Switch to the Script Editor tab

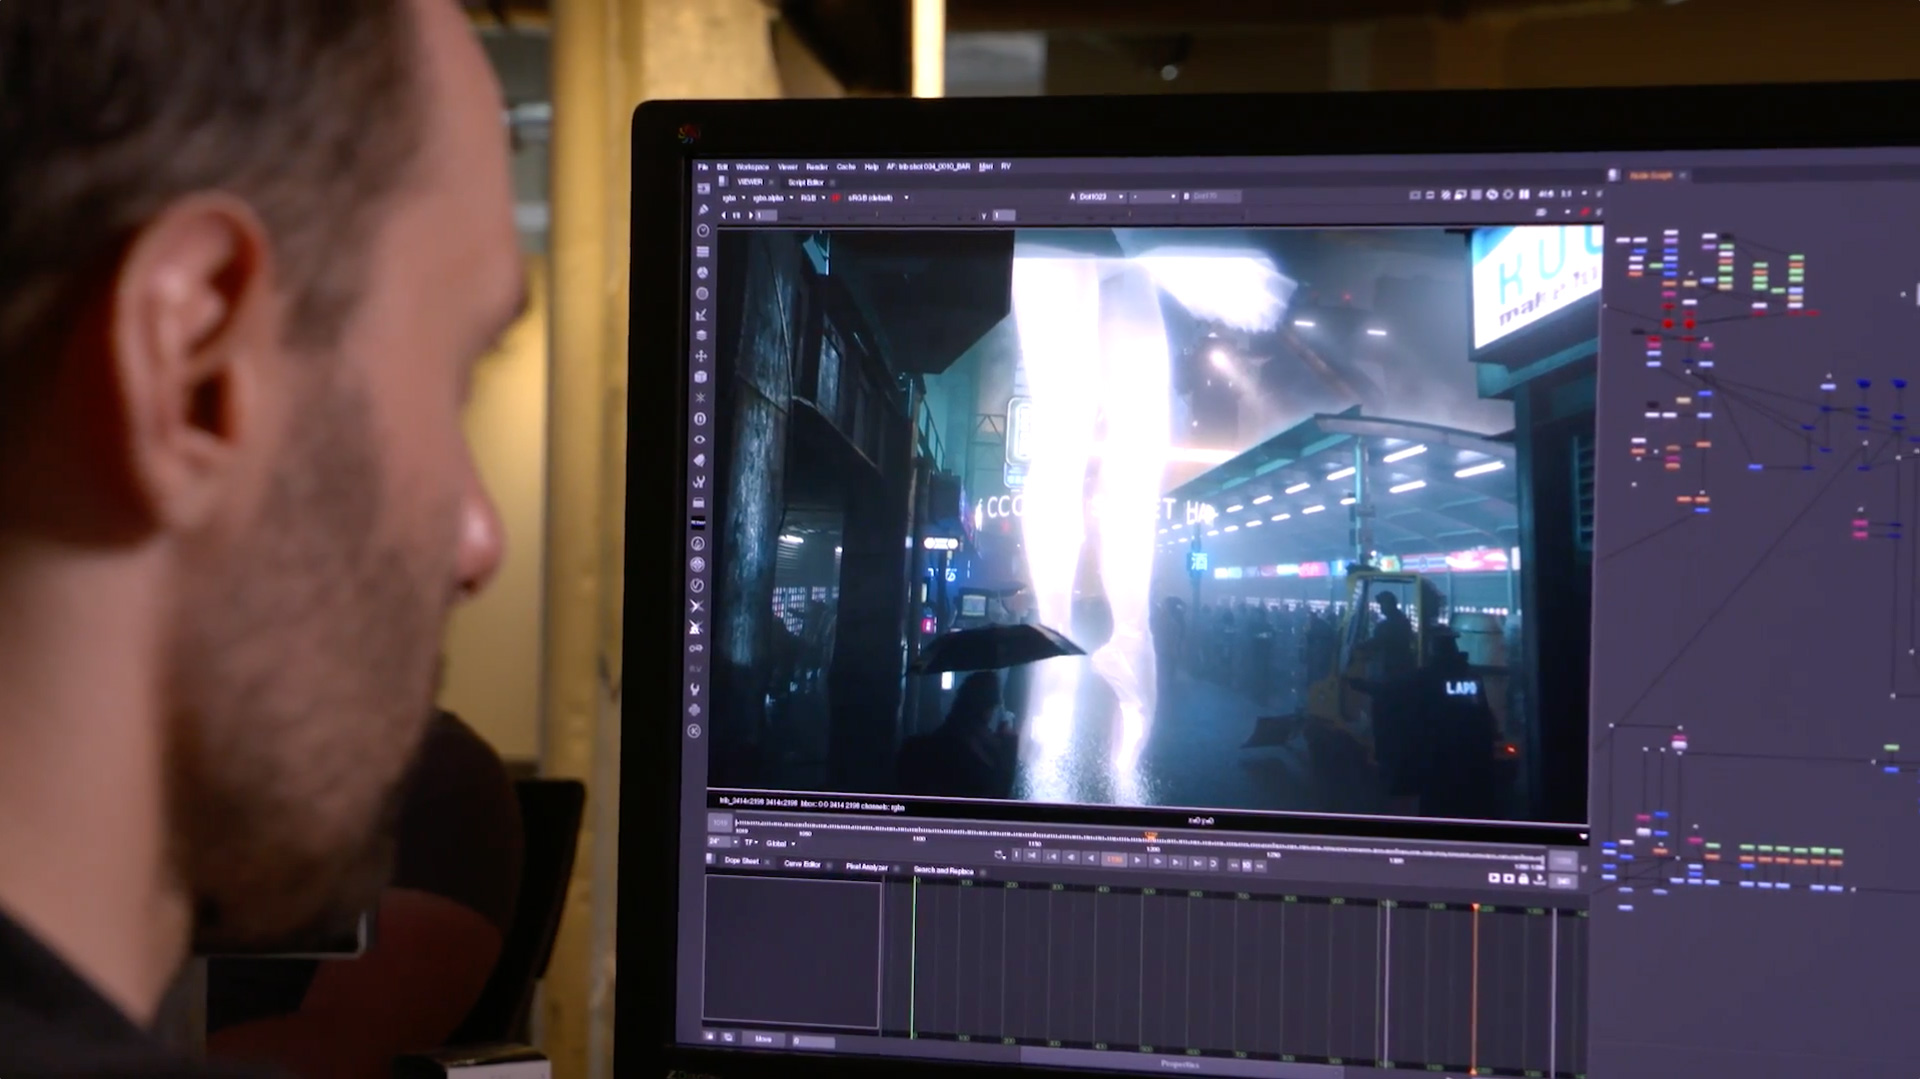806,182
